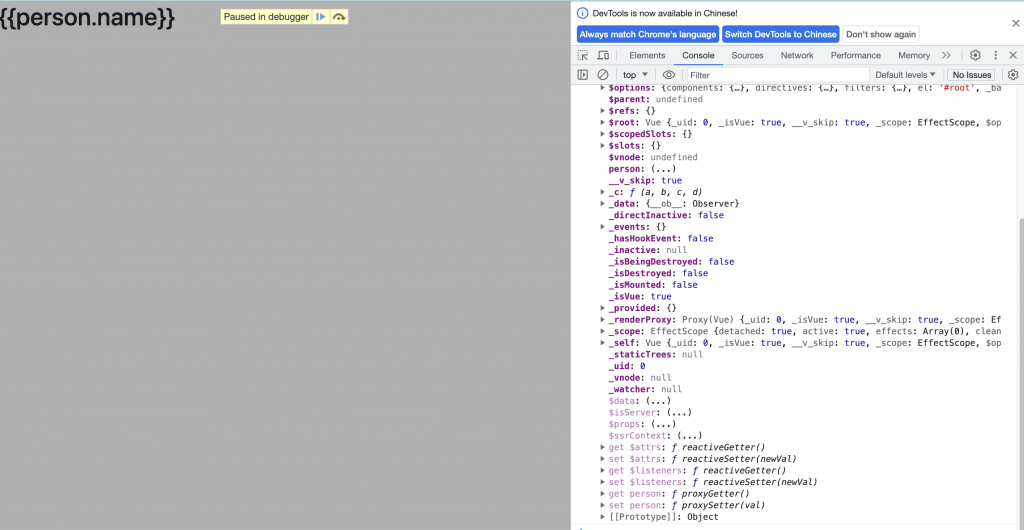Open console settings gear icon
Image resolution: width=1024 pixels, height=530 pixels.
coord(1013,75)
